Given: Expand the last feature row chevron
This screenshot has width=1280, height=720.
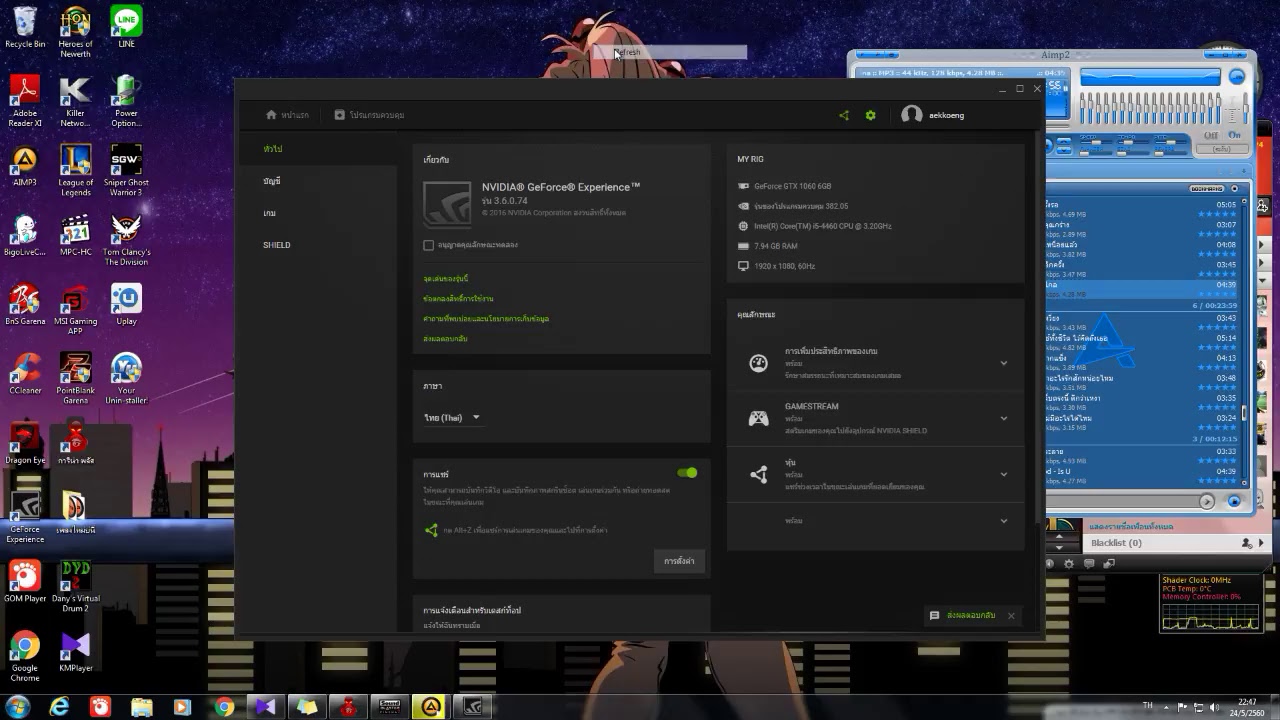Looking at the screenshot, I should coord(1004,521).
